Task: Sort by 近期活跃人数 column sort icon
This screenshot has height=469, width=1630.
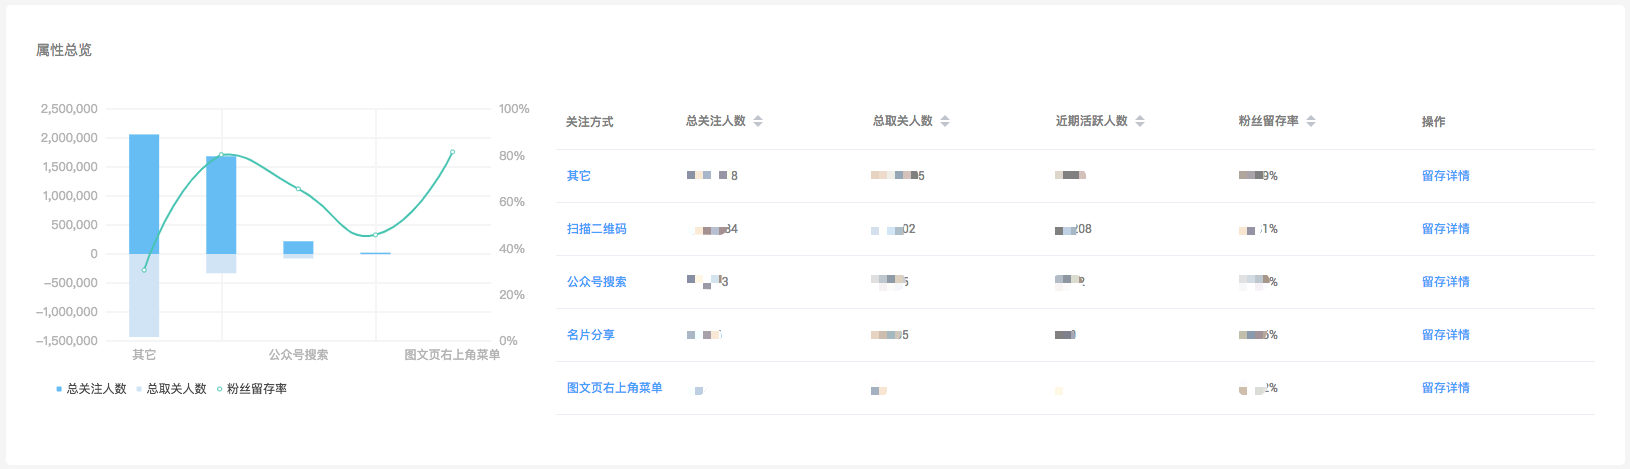Action: (x=1140, y=121)
